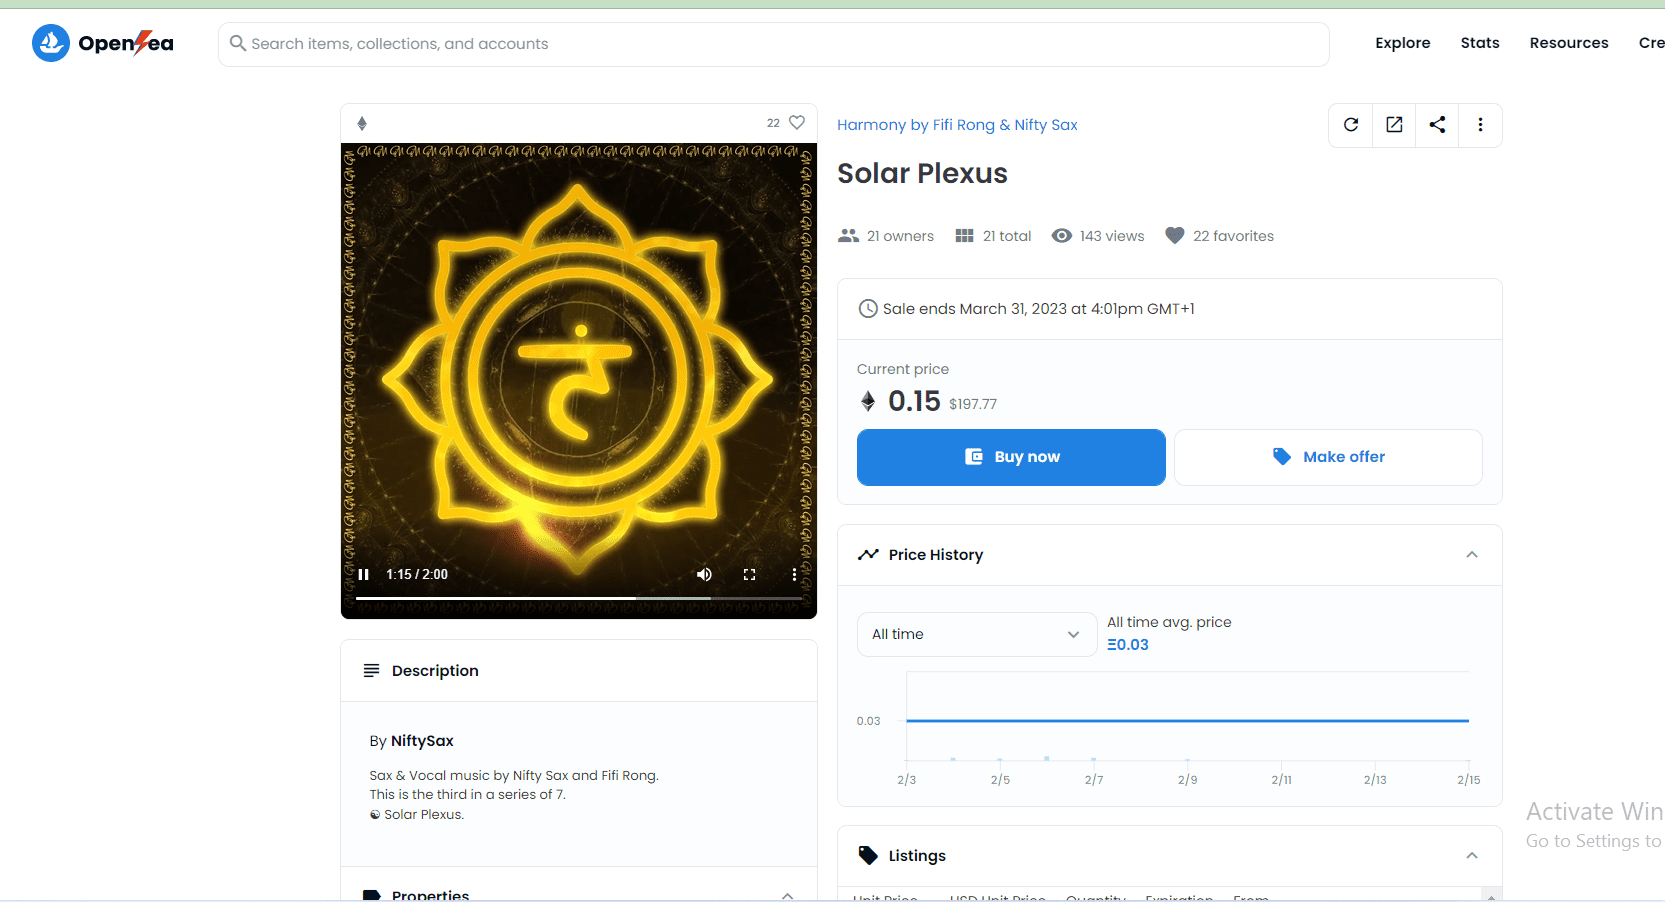Screen dimensions: 1665x902
Task: Seek on the video progress bar
Action: tap(579, 598)
